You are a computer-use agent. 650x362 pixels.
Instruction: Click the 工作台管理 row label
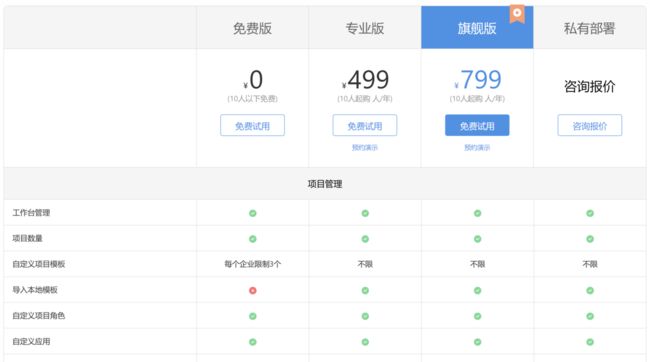coord(31,213)
